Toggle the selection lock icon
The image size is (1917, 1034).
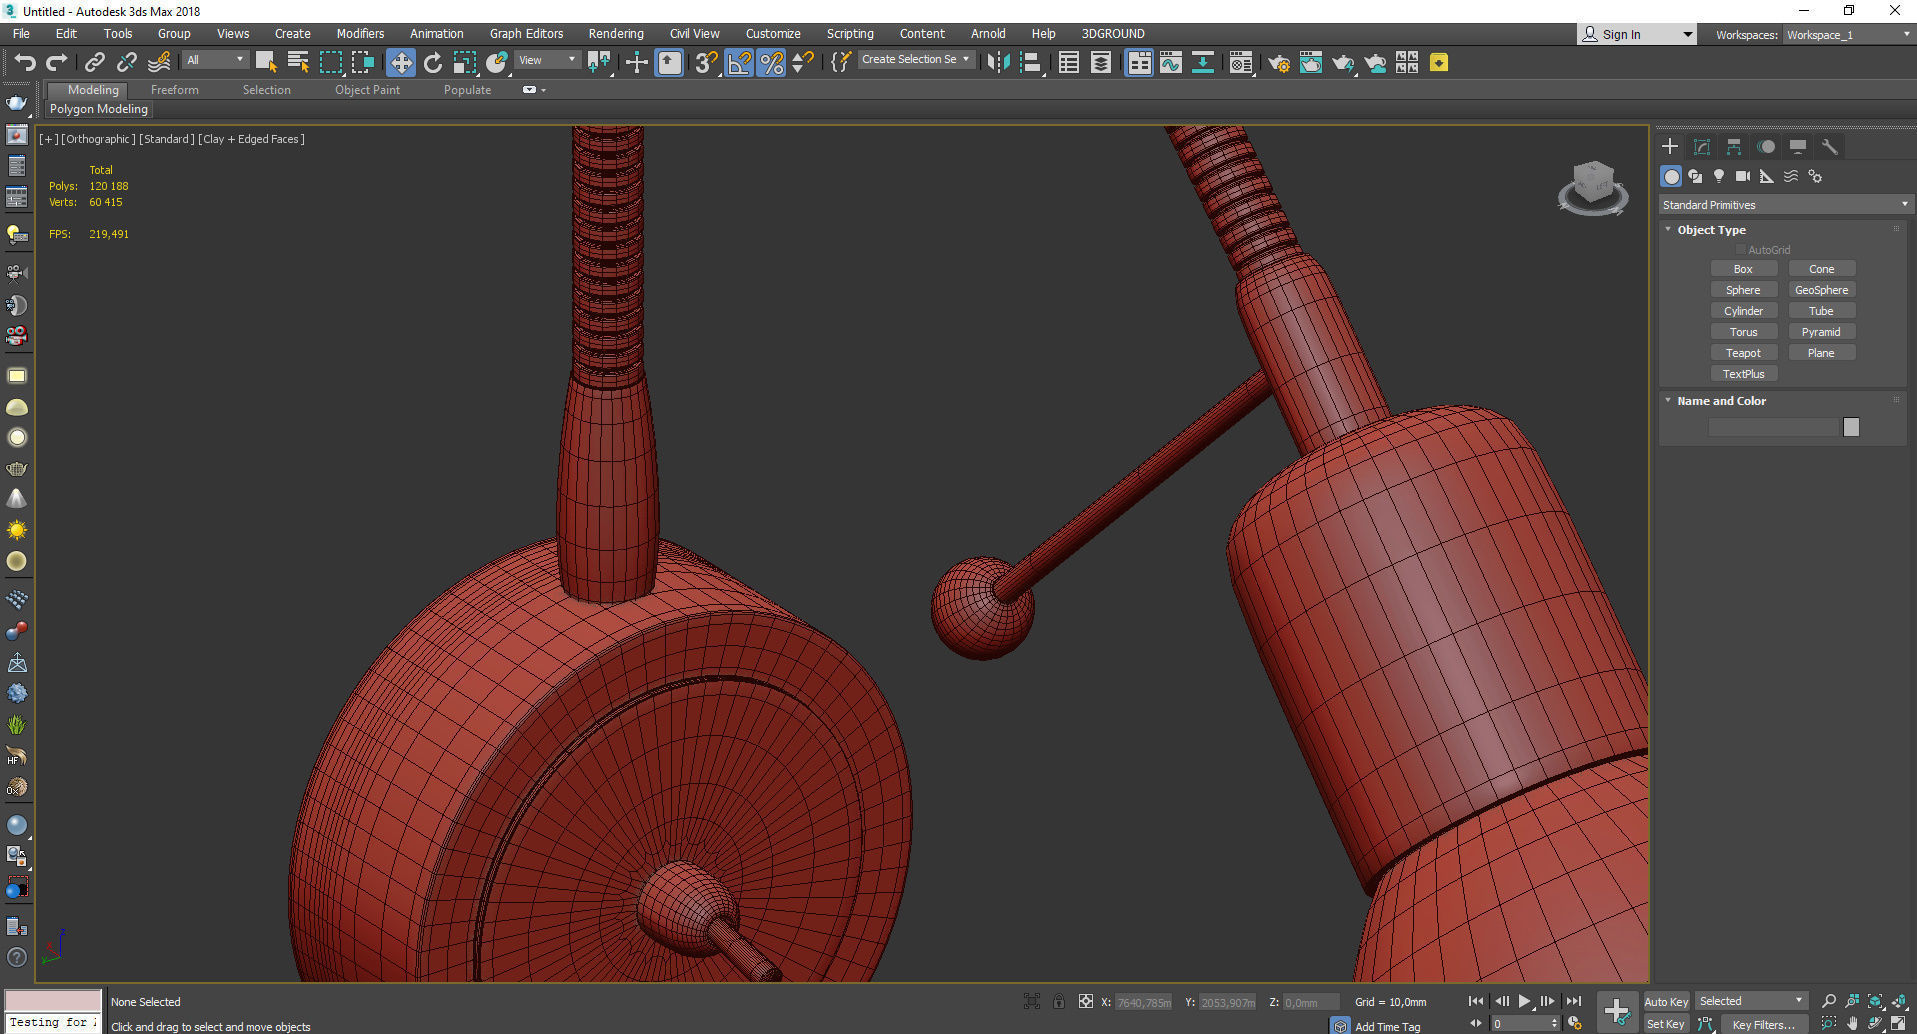(1059, 1001)
